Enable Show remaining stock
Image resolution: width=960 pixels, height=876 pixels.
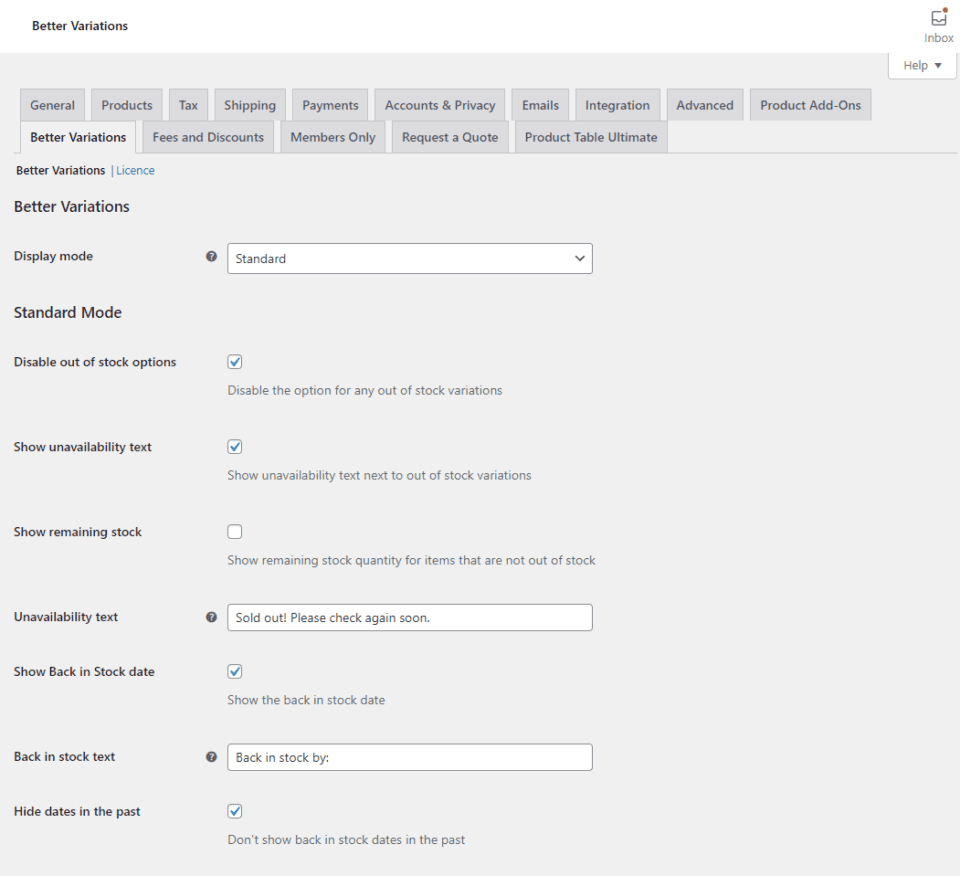click(x=234, y=531)
